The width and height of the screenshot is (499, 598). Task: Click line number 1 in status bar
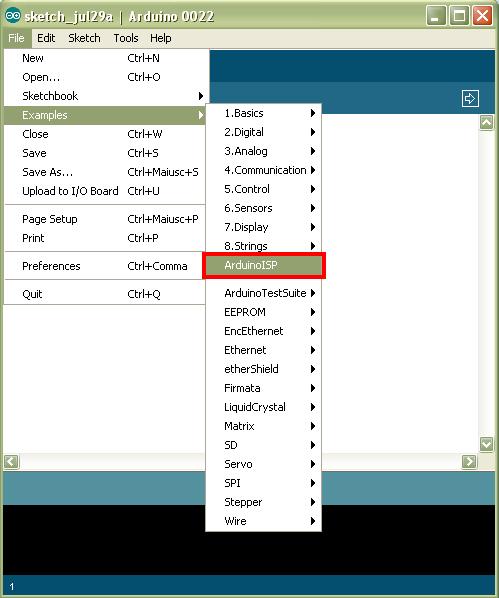click(x=12, y=587)
